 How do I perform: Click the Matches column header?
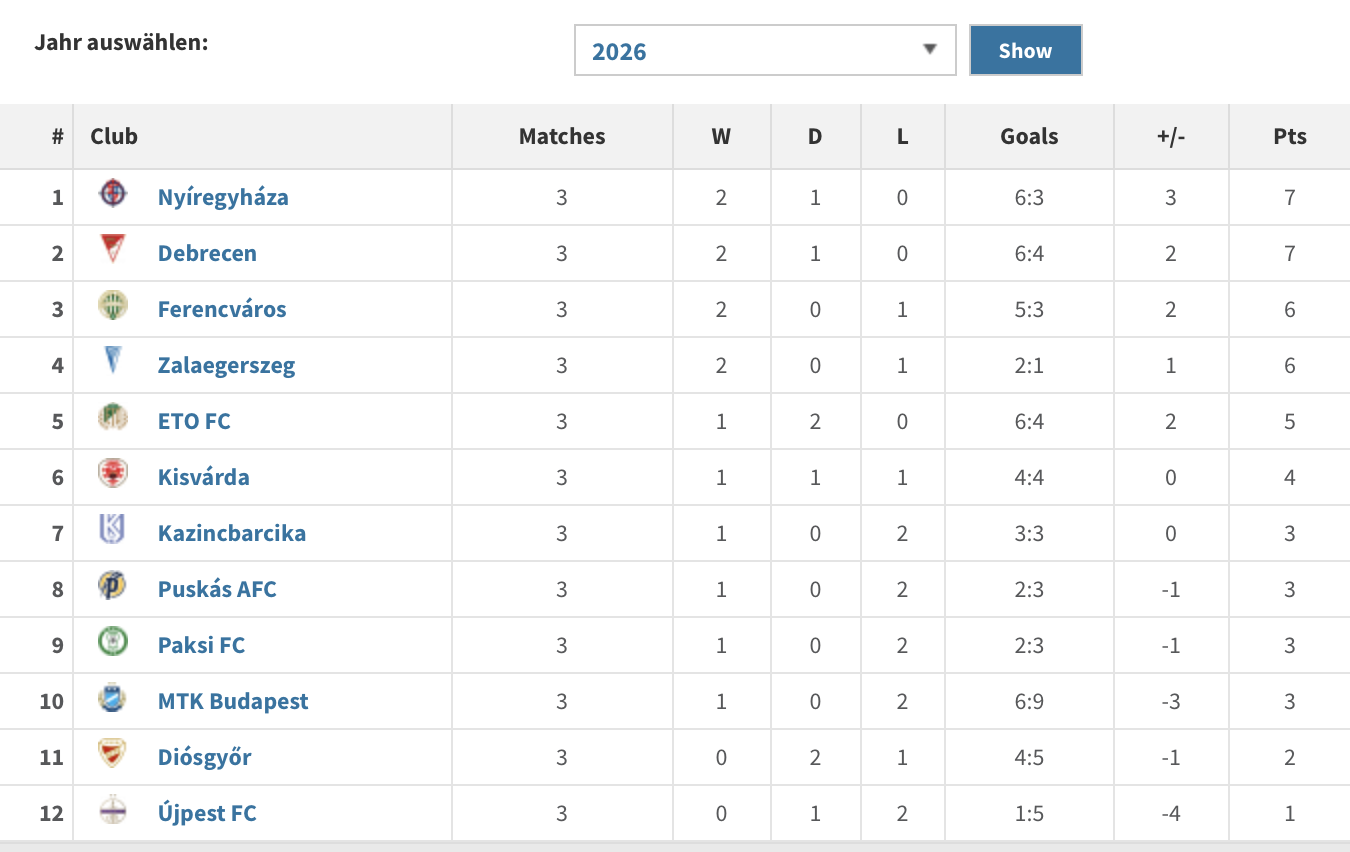coord(562,137)
